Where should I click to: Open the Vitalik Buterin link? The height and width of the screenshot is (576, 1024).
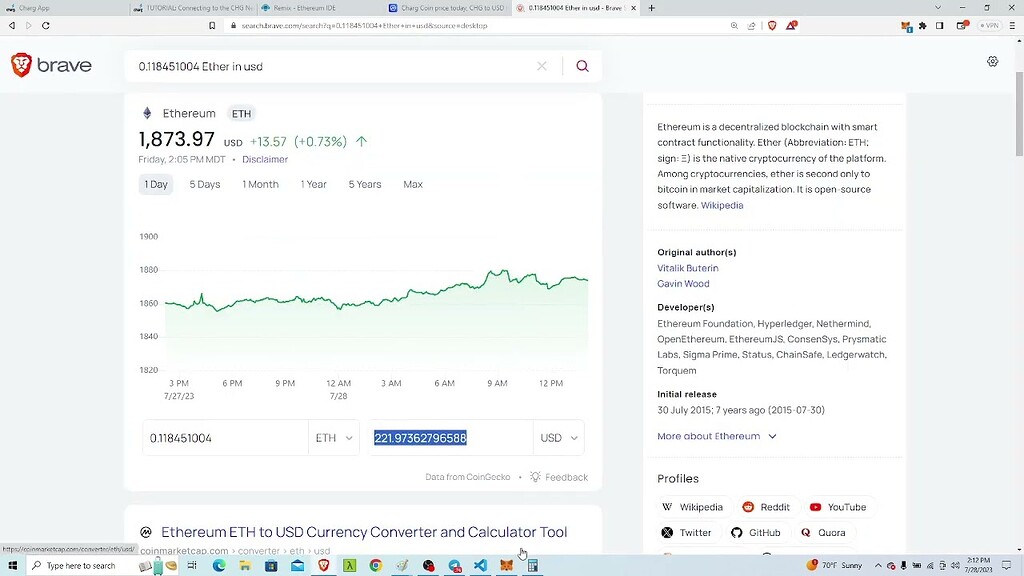click(x=687, y=268)
